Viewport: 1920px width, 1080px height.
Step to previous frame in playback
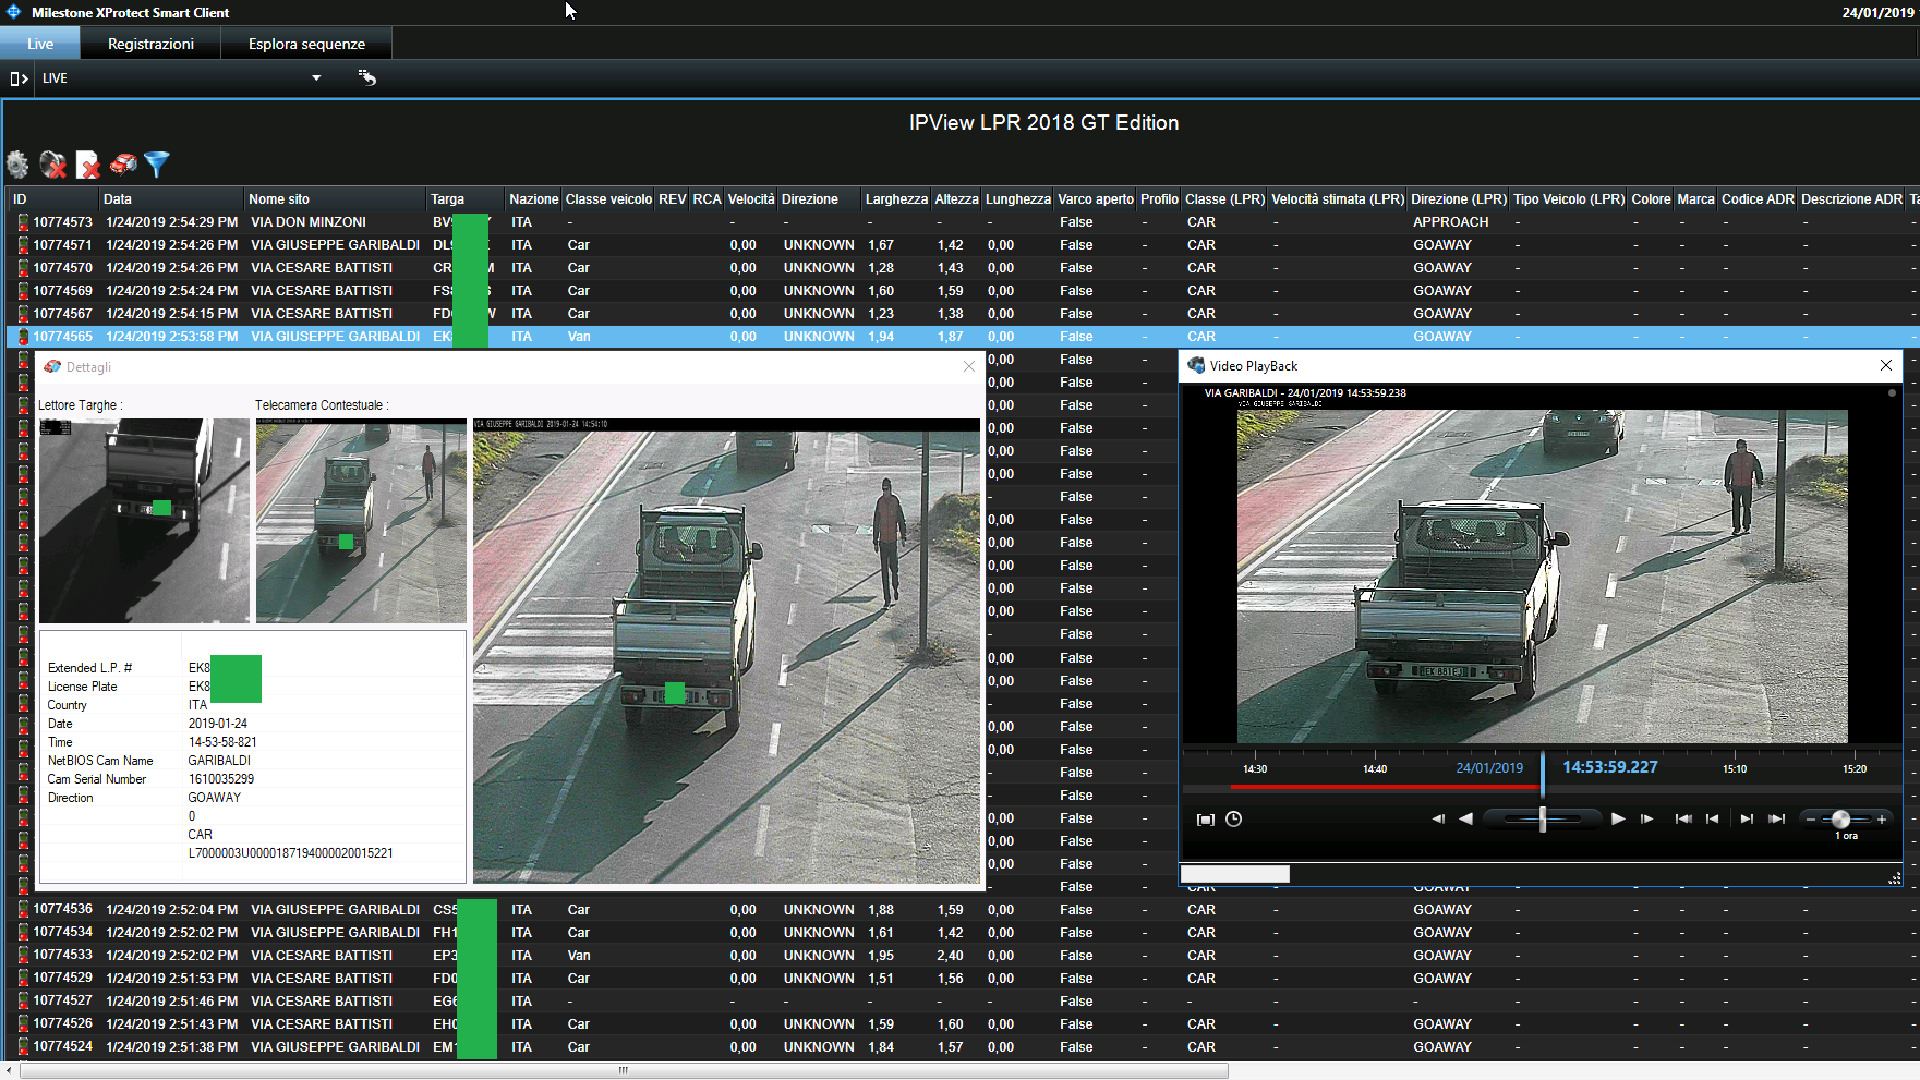[1438, 819]
